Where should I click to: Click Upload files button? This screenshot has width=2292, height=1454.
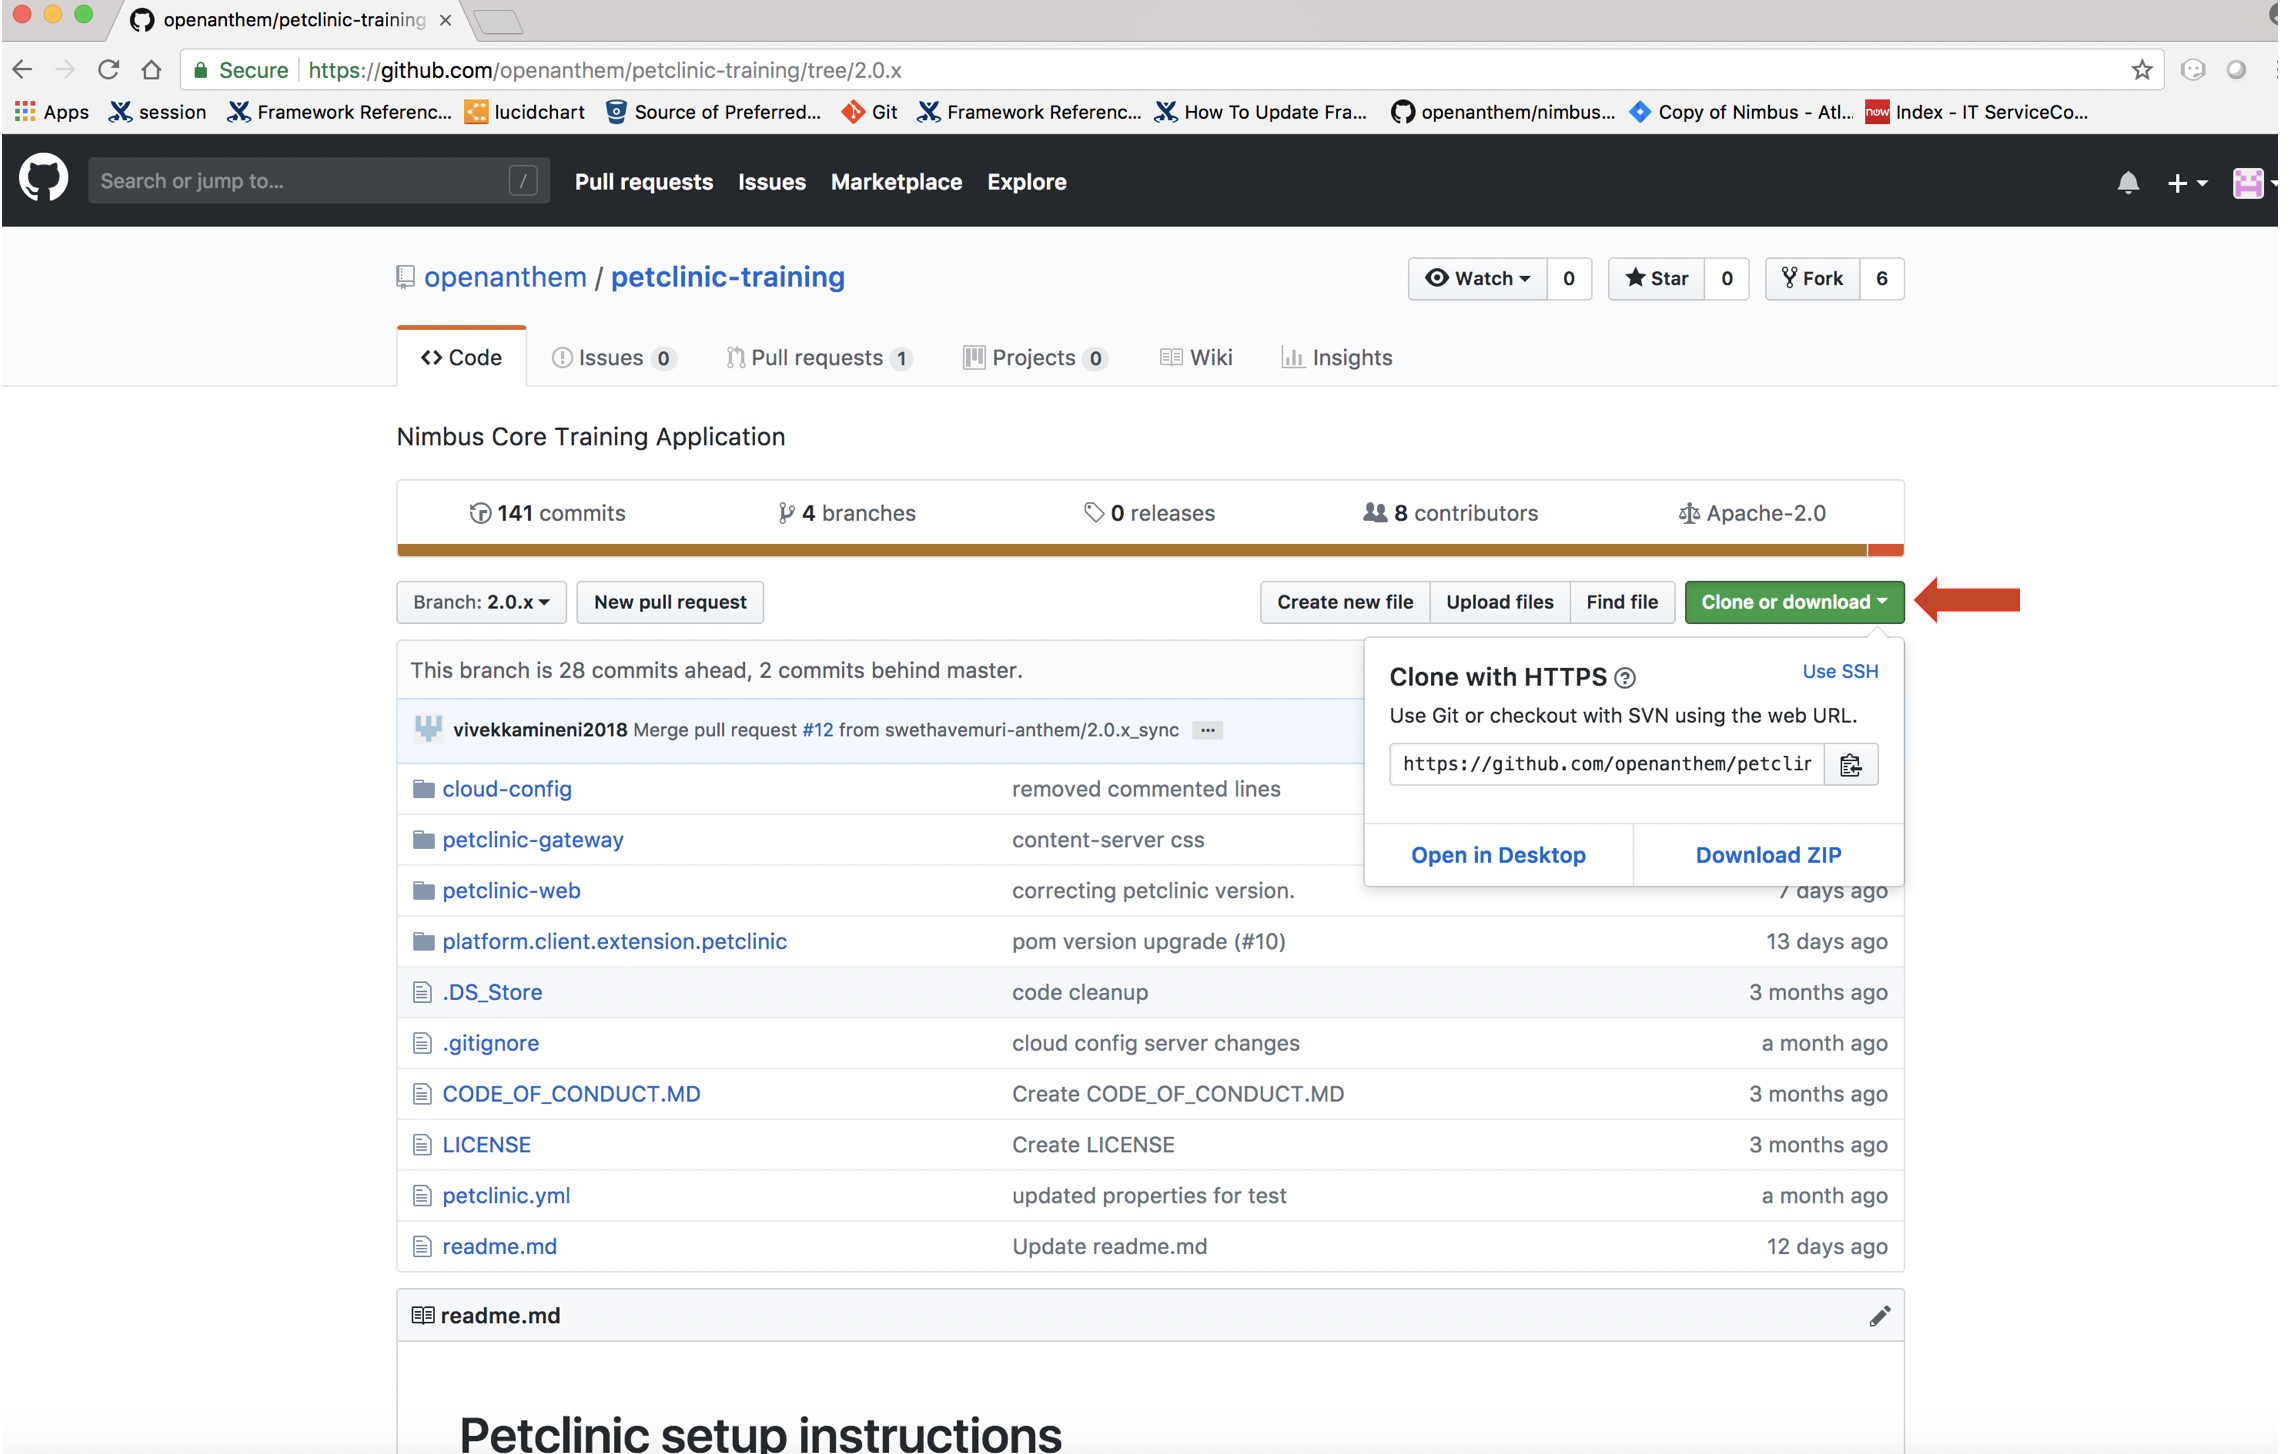[x=1499, y=602]
